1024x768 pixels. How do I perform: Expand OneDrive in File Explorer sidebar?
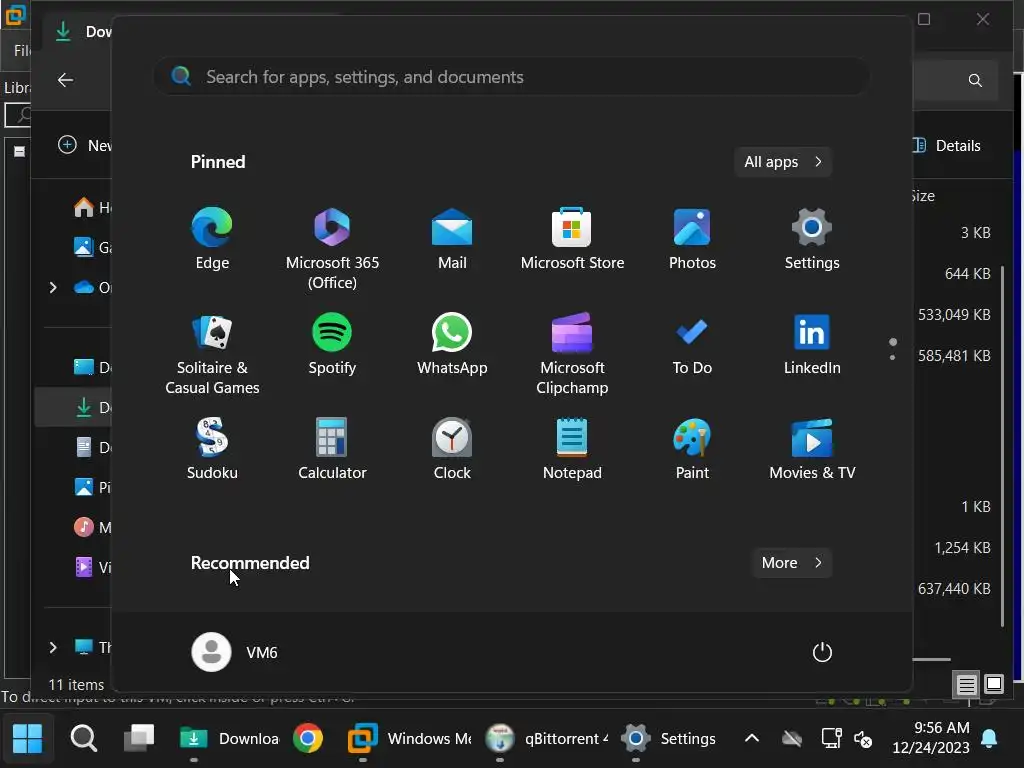tap(53, 287)
